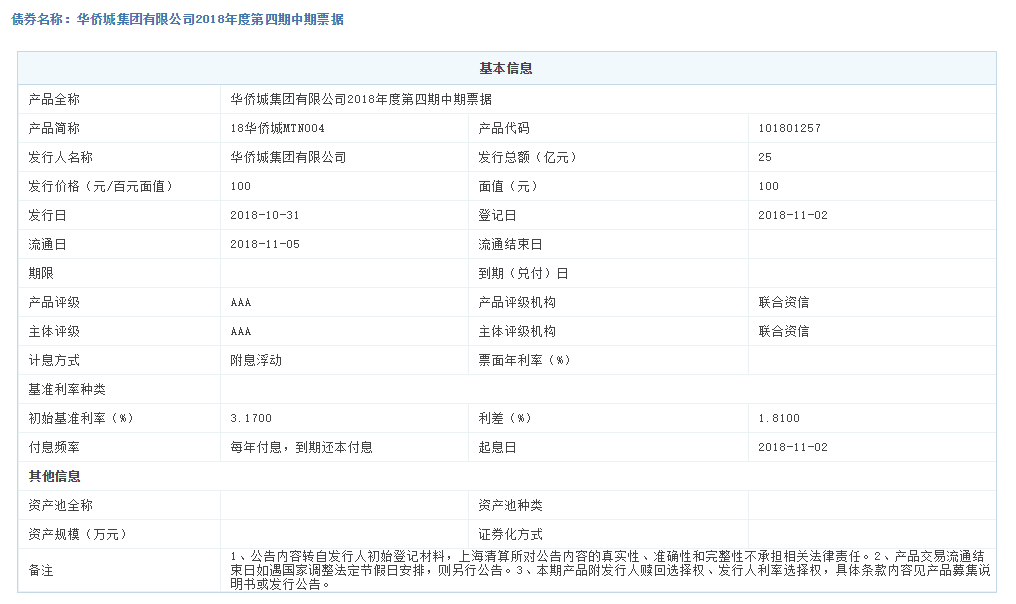Select the value 附息浮动

tap(256, 361)
